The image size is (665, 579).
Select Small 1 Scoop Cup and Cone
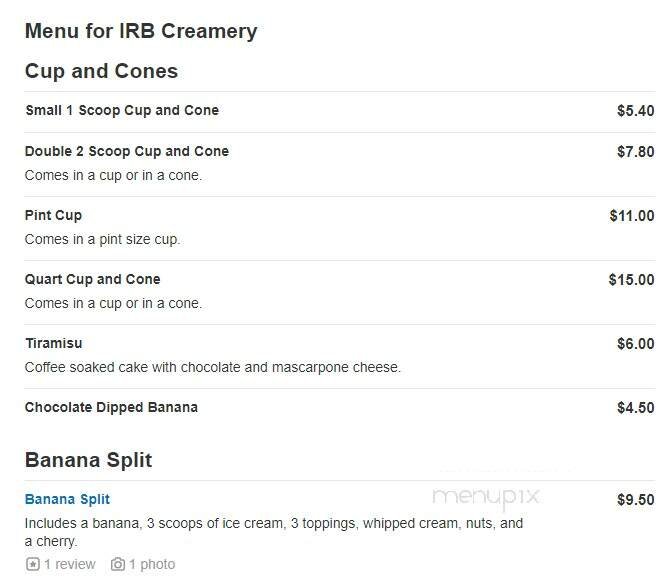pyautogui.click(x=122, y=110)
